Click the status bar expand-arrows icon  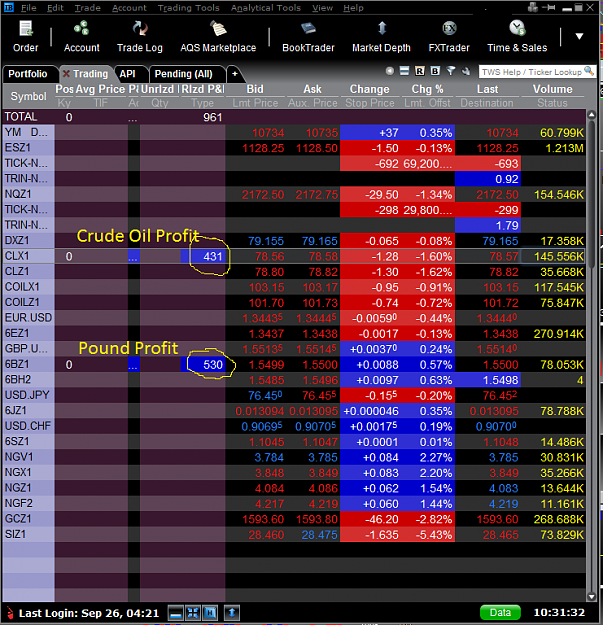coord(193,613)
